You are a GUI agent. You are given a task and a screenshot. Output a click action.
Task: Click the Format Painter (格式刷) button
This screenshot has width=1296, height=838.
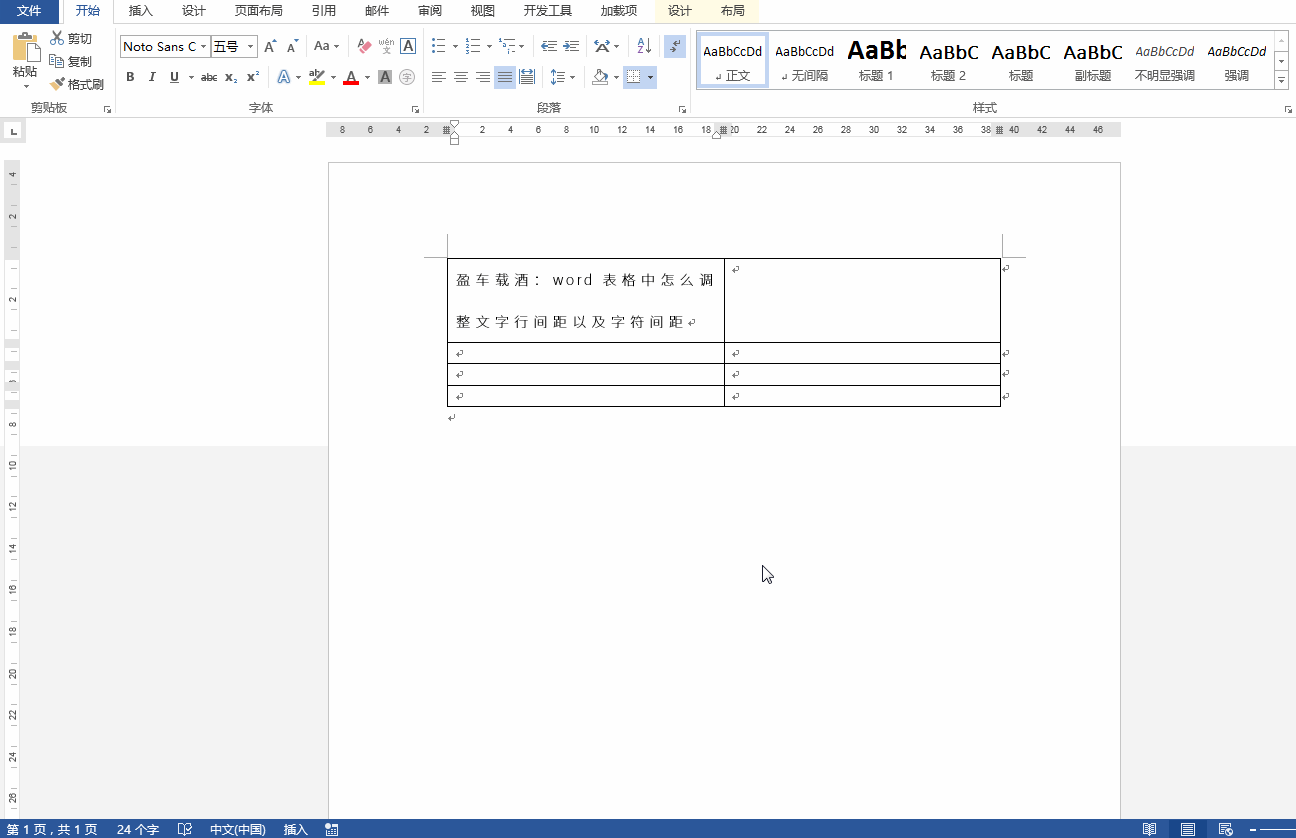click(x=77, y=85)
